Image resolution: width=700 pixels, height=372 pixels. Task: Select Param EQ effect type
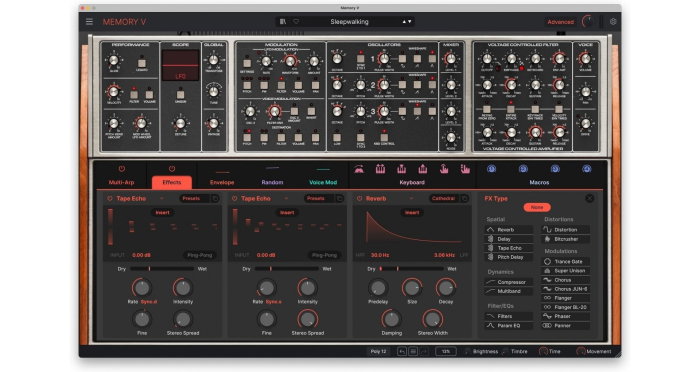point(509,326)
